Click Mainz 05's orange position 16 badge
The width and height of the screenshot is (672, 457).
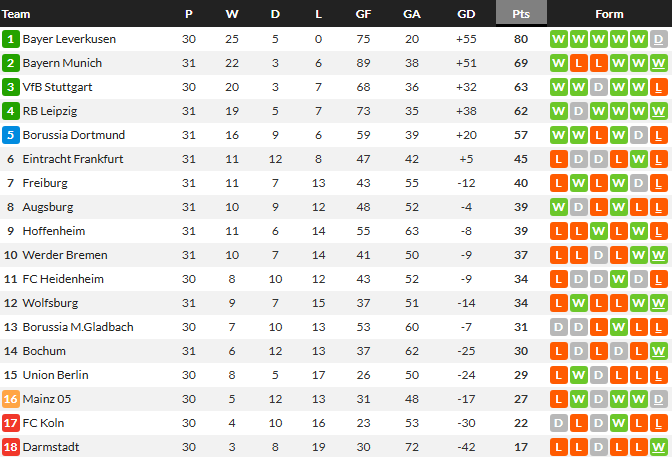tap(11, 399)
